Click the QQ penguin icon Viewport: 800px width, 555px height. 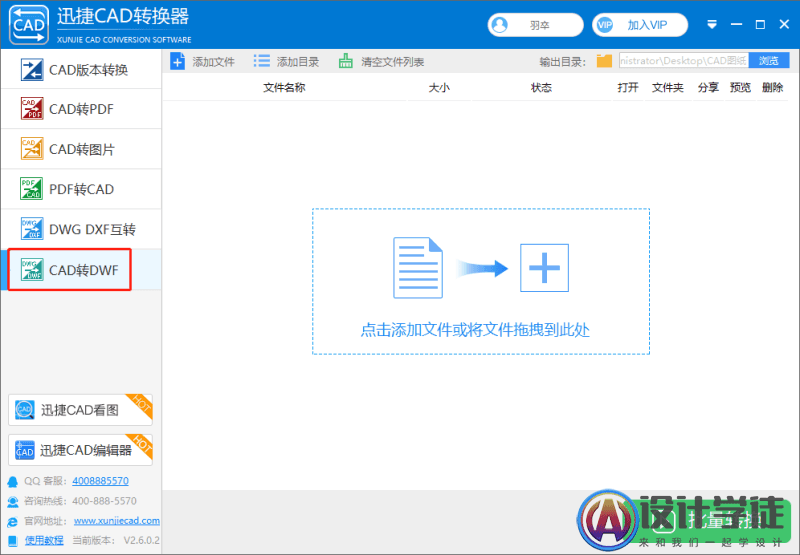pos(13,482)
